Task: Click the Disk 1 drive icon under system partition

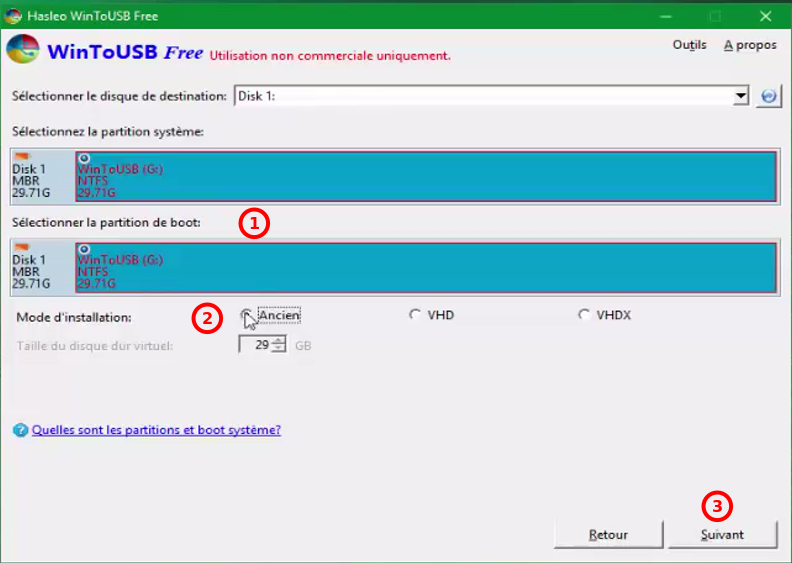Action: click(x=21, y=156)
